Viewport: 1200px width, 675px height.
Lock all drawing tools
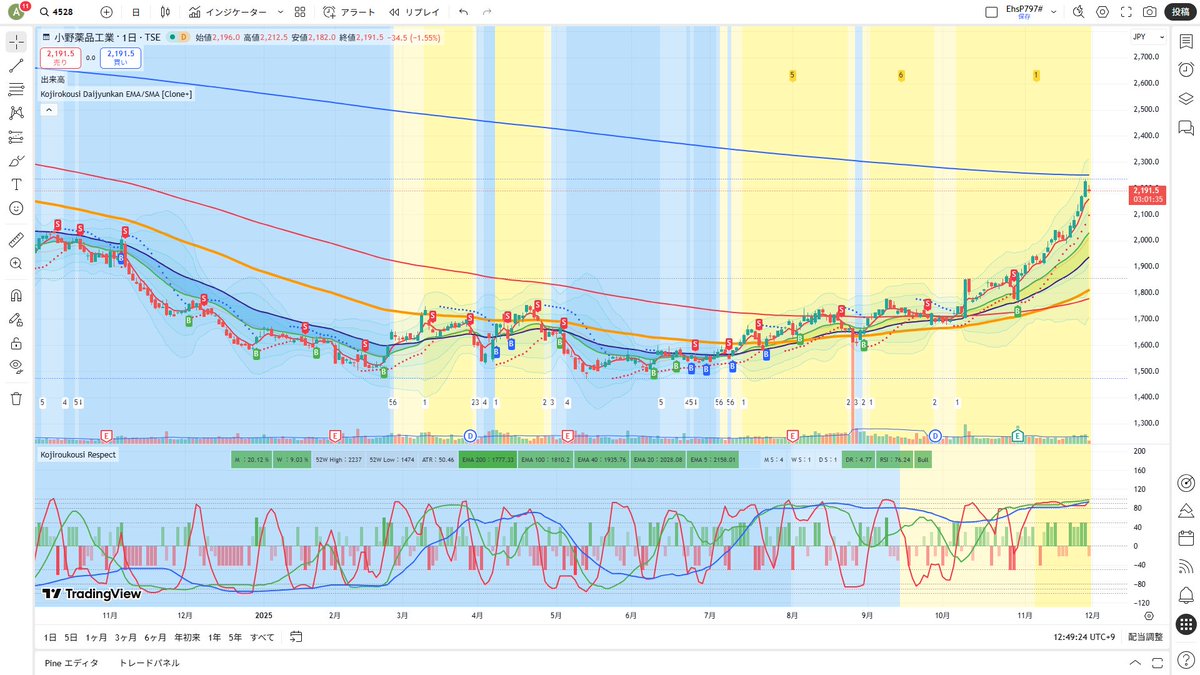pos(16,343)
